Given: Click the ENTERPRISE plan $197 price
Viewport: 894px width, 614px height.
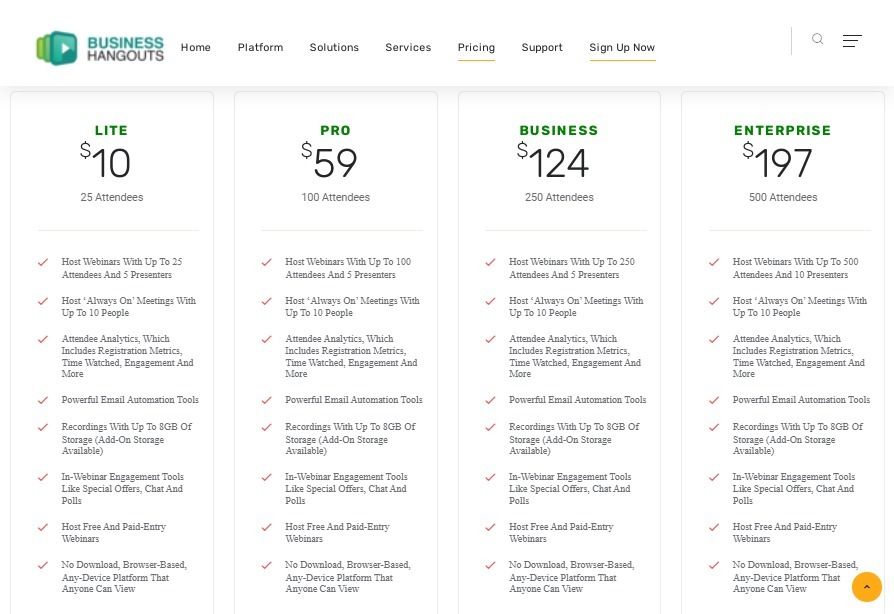Looking at the screenshot, I should coord(777,160).
